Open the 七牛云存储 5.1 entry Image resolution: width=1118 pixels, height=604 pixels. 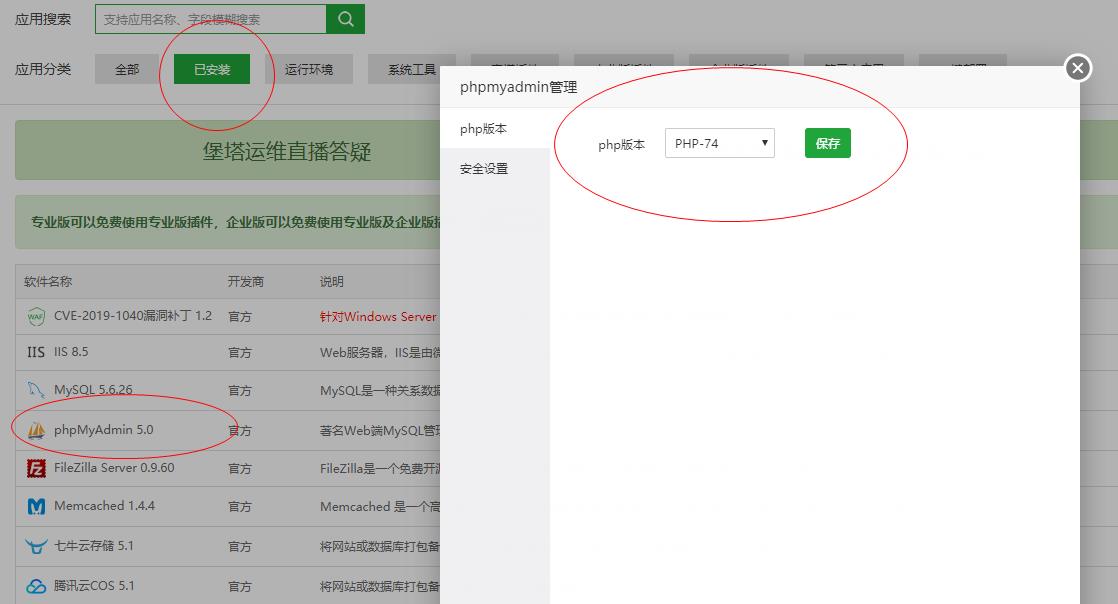tap(93, 546)
